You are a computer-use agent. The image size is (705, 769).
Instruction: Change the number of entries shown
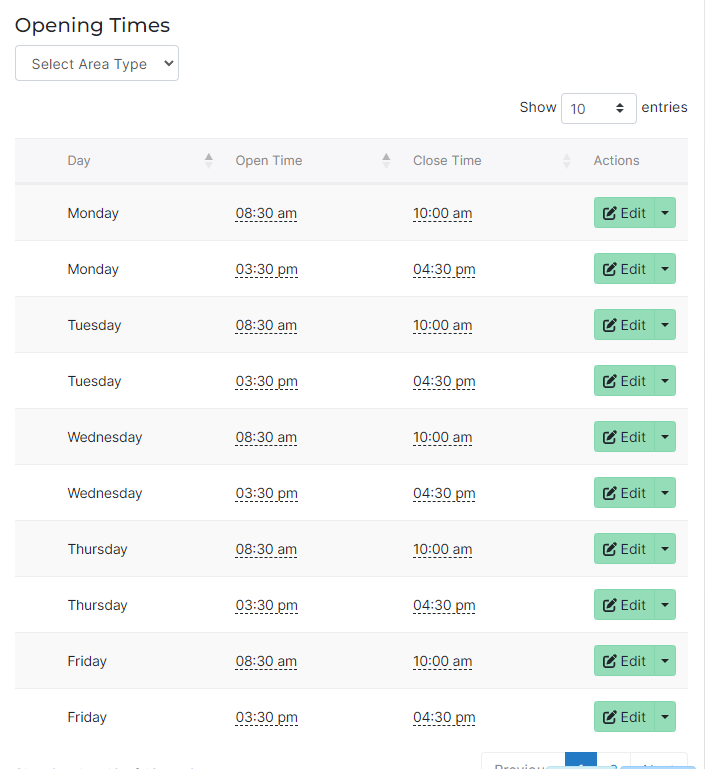(598, 108)
